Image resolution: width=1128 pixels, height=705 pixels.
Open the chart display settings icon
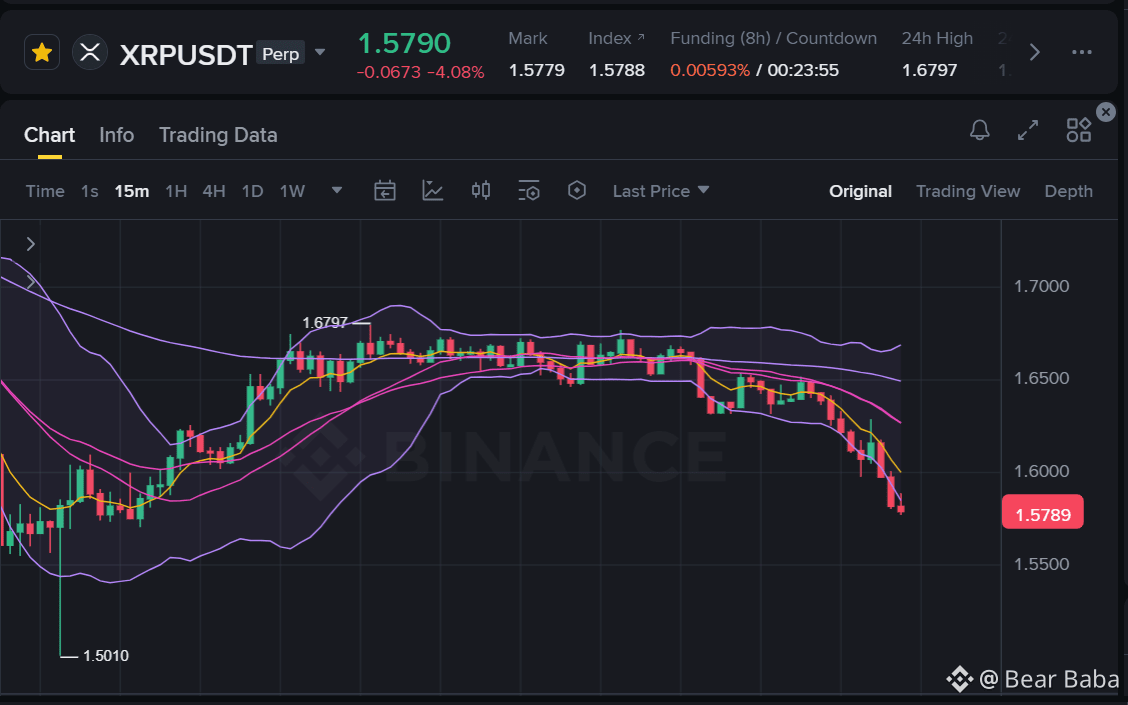coord(529,191)
